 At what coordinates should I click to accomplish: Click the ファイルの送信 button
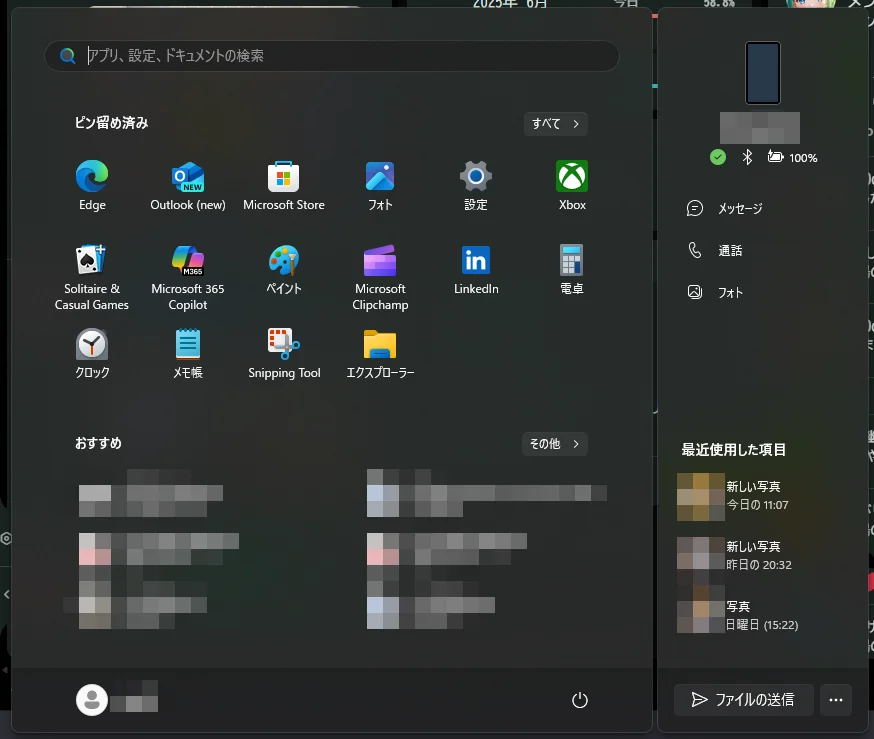pyautogui.click(x=742, y=700)
